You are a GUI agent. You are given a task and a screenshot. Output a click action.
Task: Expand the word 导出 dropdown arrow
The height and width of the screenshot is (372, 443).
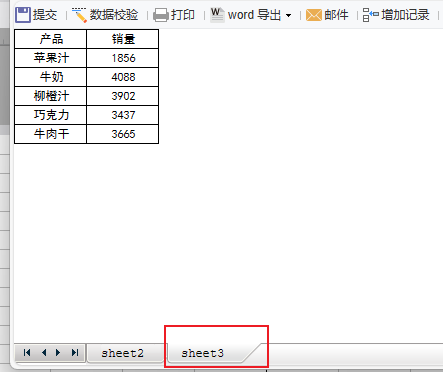tap(288, 15)
